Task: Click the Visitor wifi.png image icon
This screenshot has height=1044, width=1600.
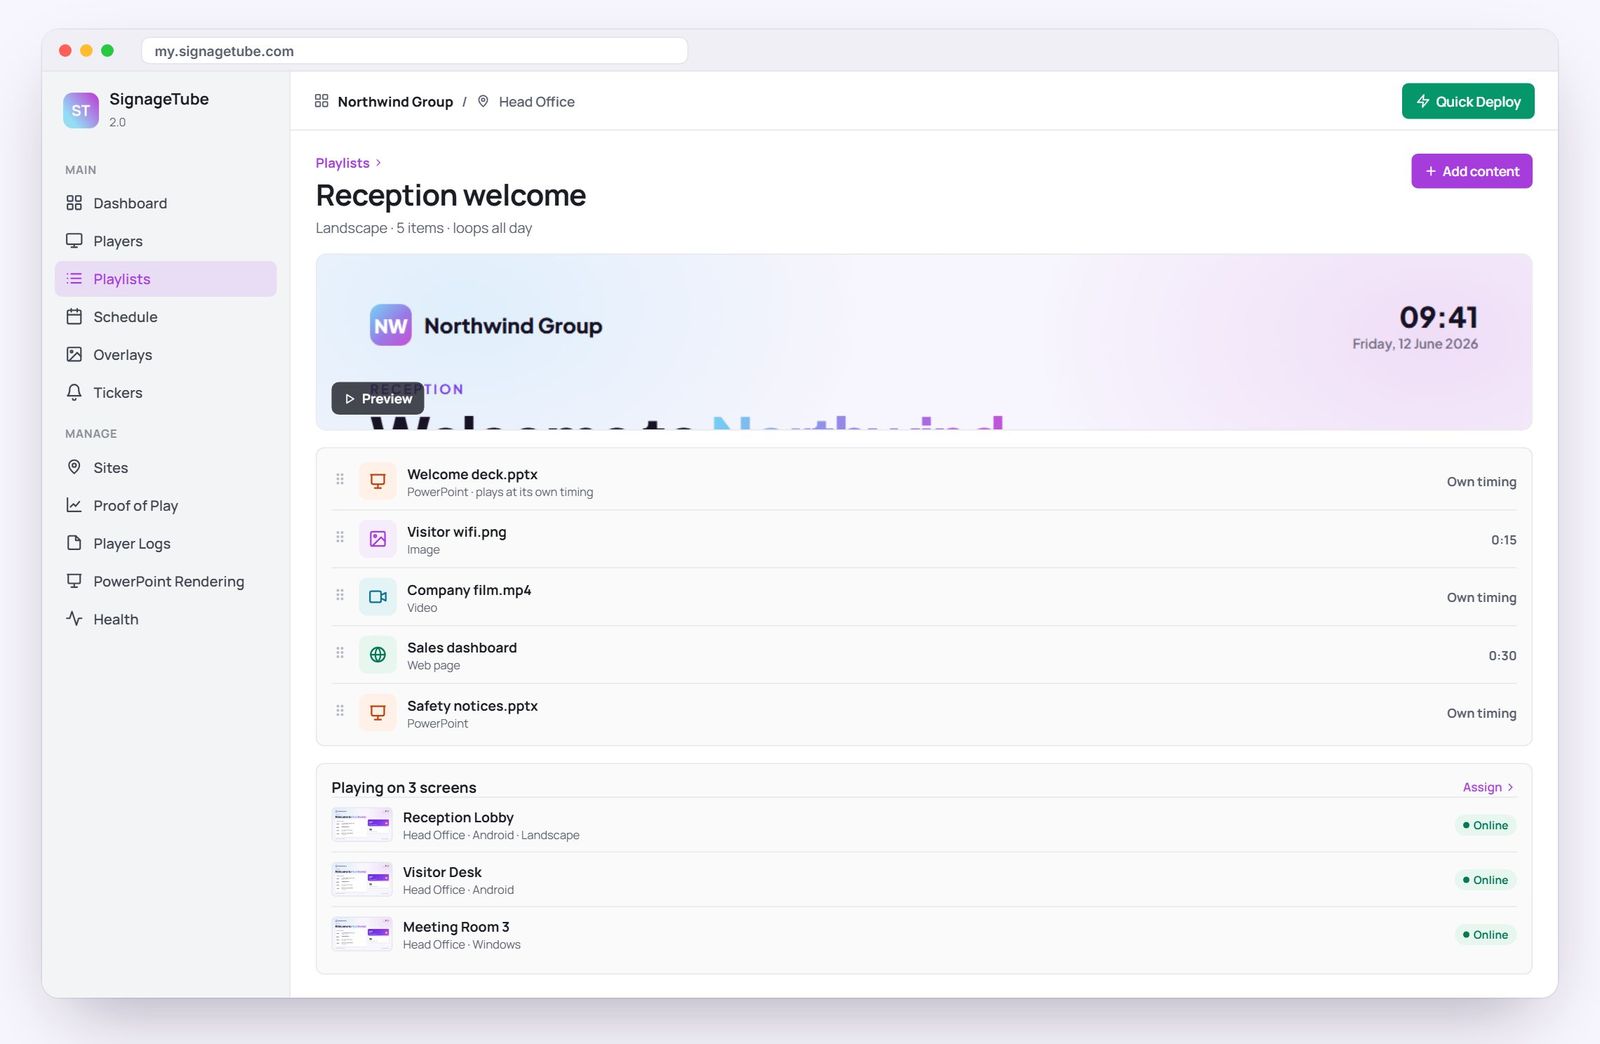Action: coord(378,539)
